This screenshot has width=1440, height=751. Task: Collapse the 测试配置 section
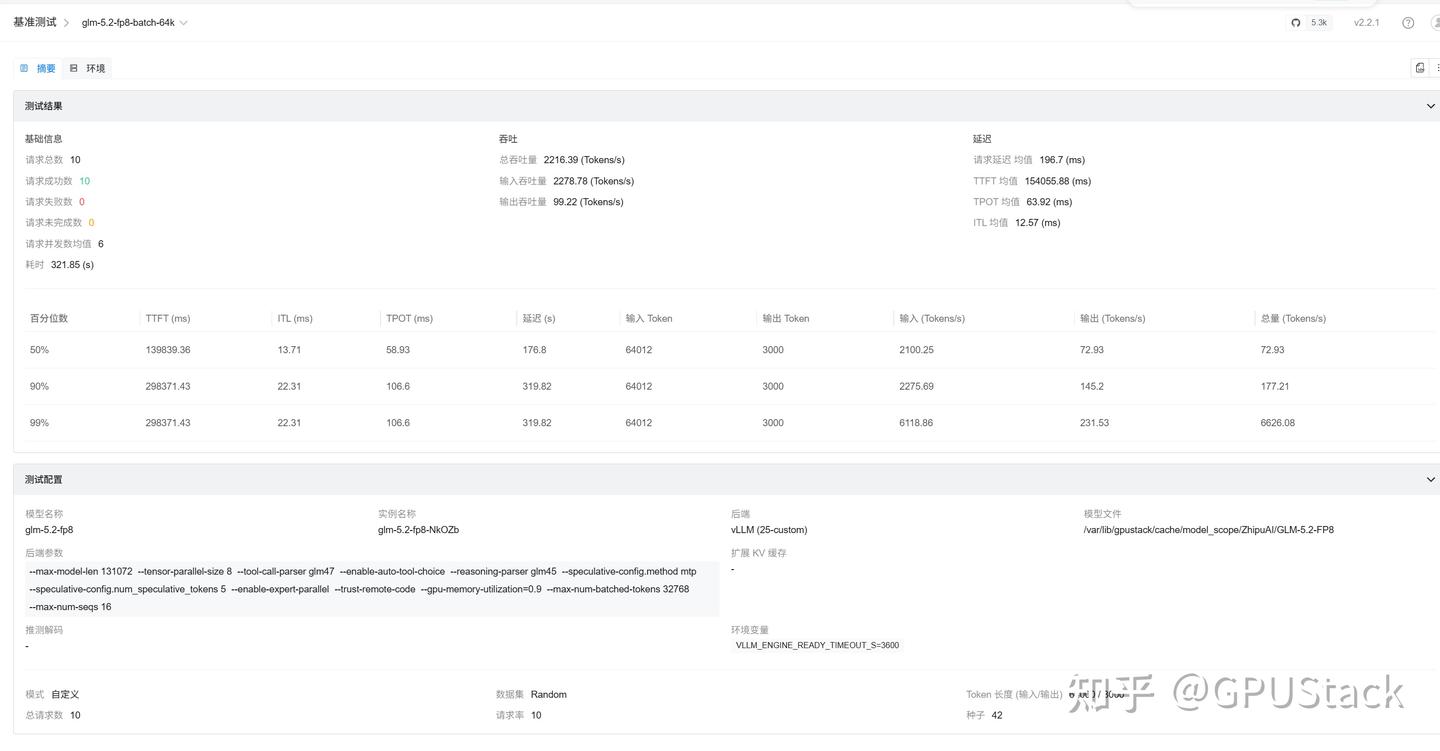coord(1430,480)
